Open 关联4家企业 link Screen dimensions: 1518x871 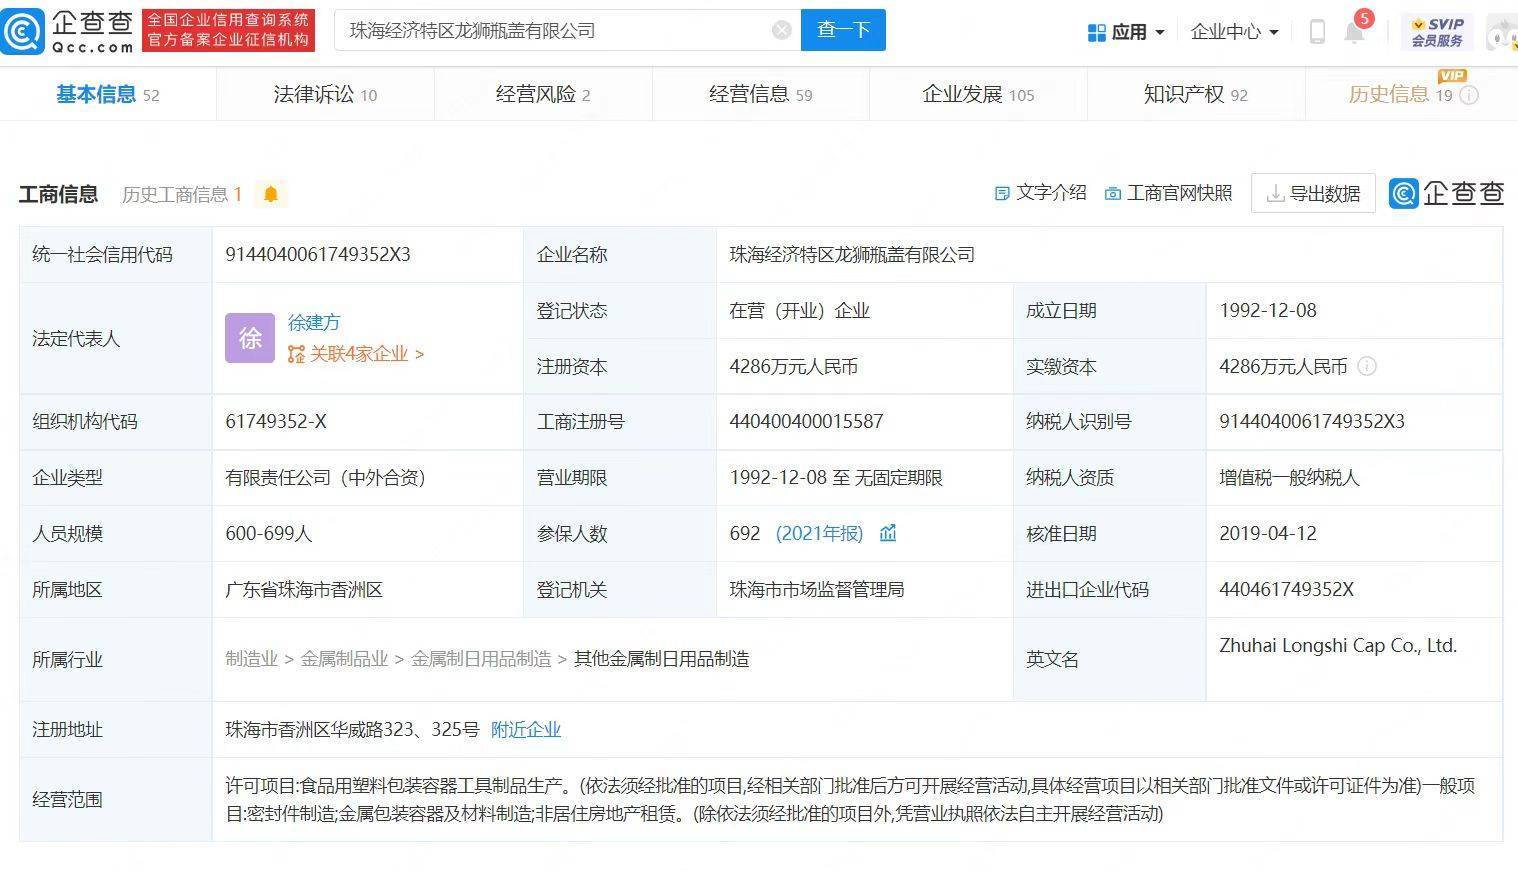[356, 354]
